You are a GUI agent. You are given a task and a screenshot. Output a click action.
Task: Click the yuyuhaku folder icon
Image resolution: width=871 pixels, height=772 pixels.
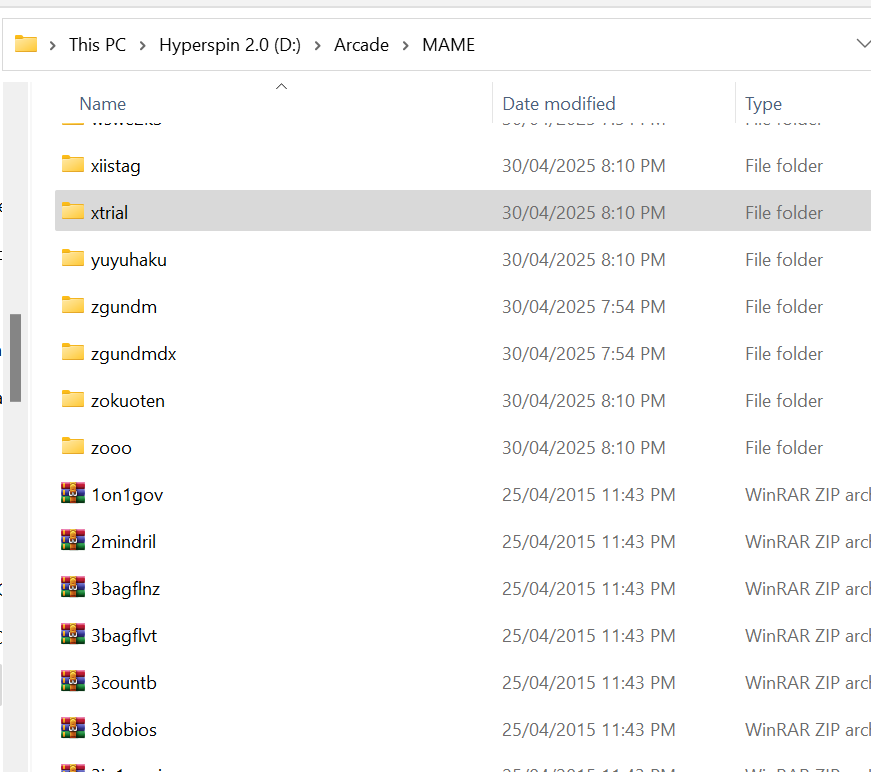[73, 258]
